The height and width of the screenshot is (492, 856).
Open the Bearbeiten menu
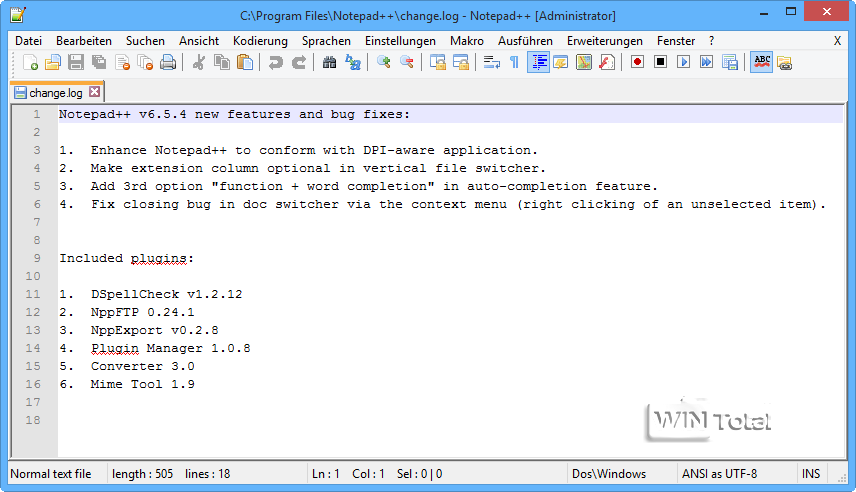pyautogui.click(x=84, y=41)
